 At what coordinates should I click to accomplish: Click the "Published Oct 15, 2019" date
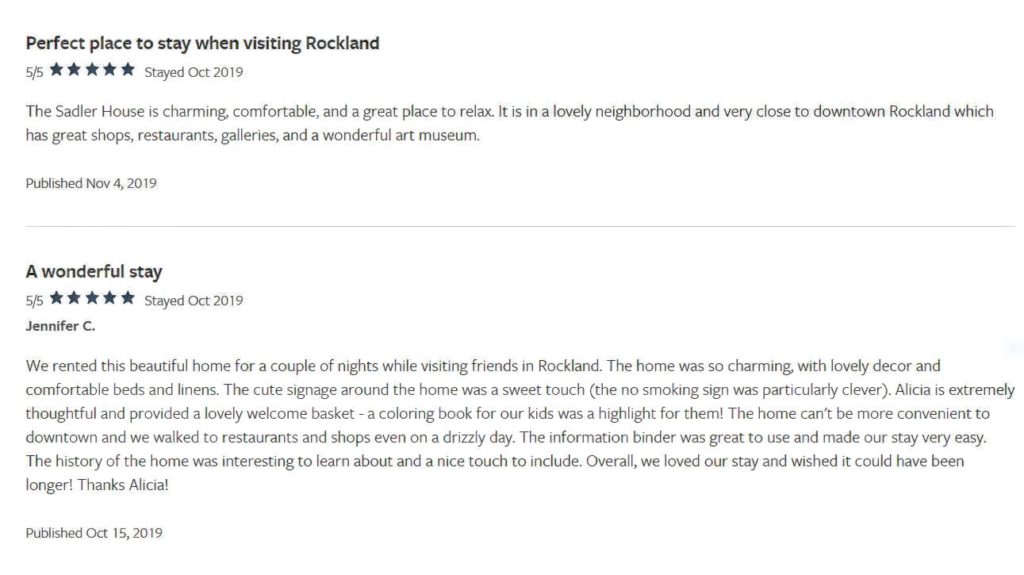pyautogui.click(x=94, y=533)
